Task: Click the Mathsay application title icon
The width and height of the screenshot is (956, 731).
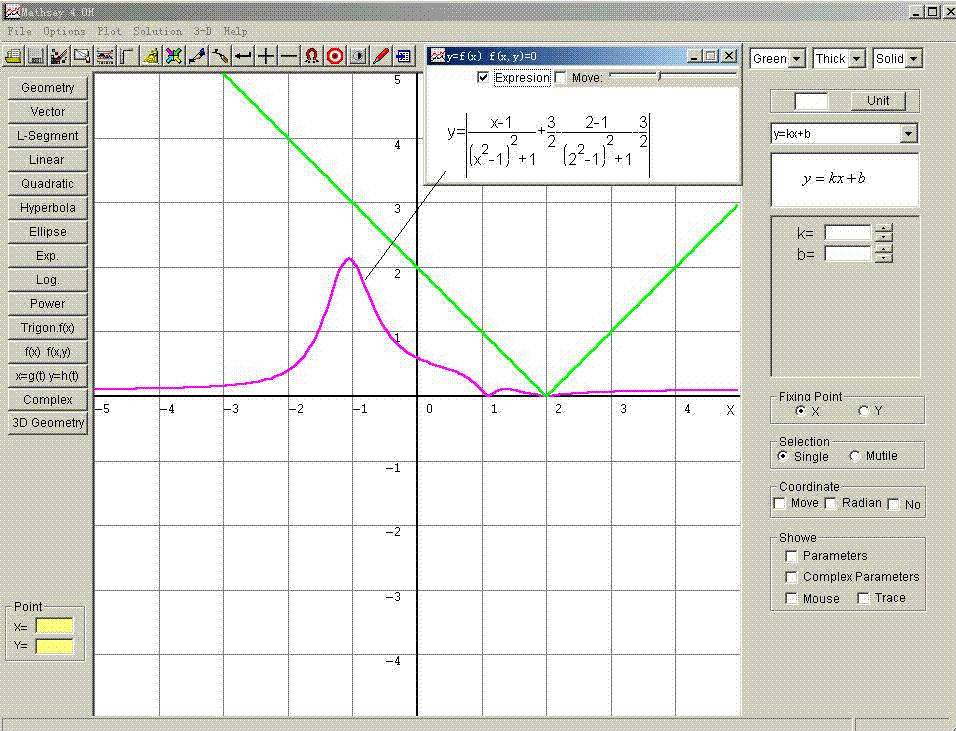Action: click(x=12, y=12)
